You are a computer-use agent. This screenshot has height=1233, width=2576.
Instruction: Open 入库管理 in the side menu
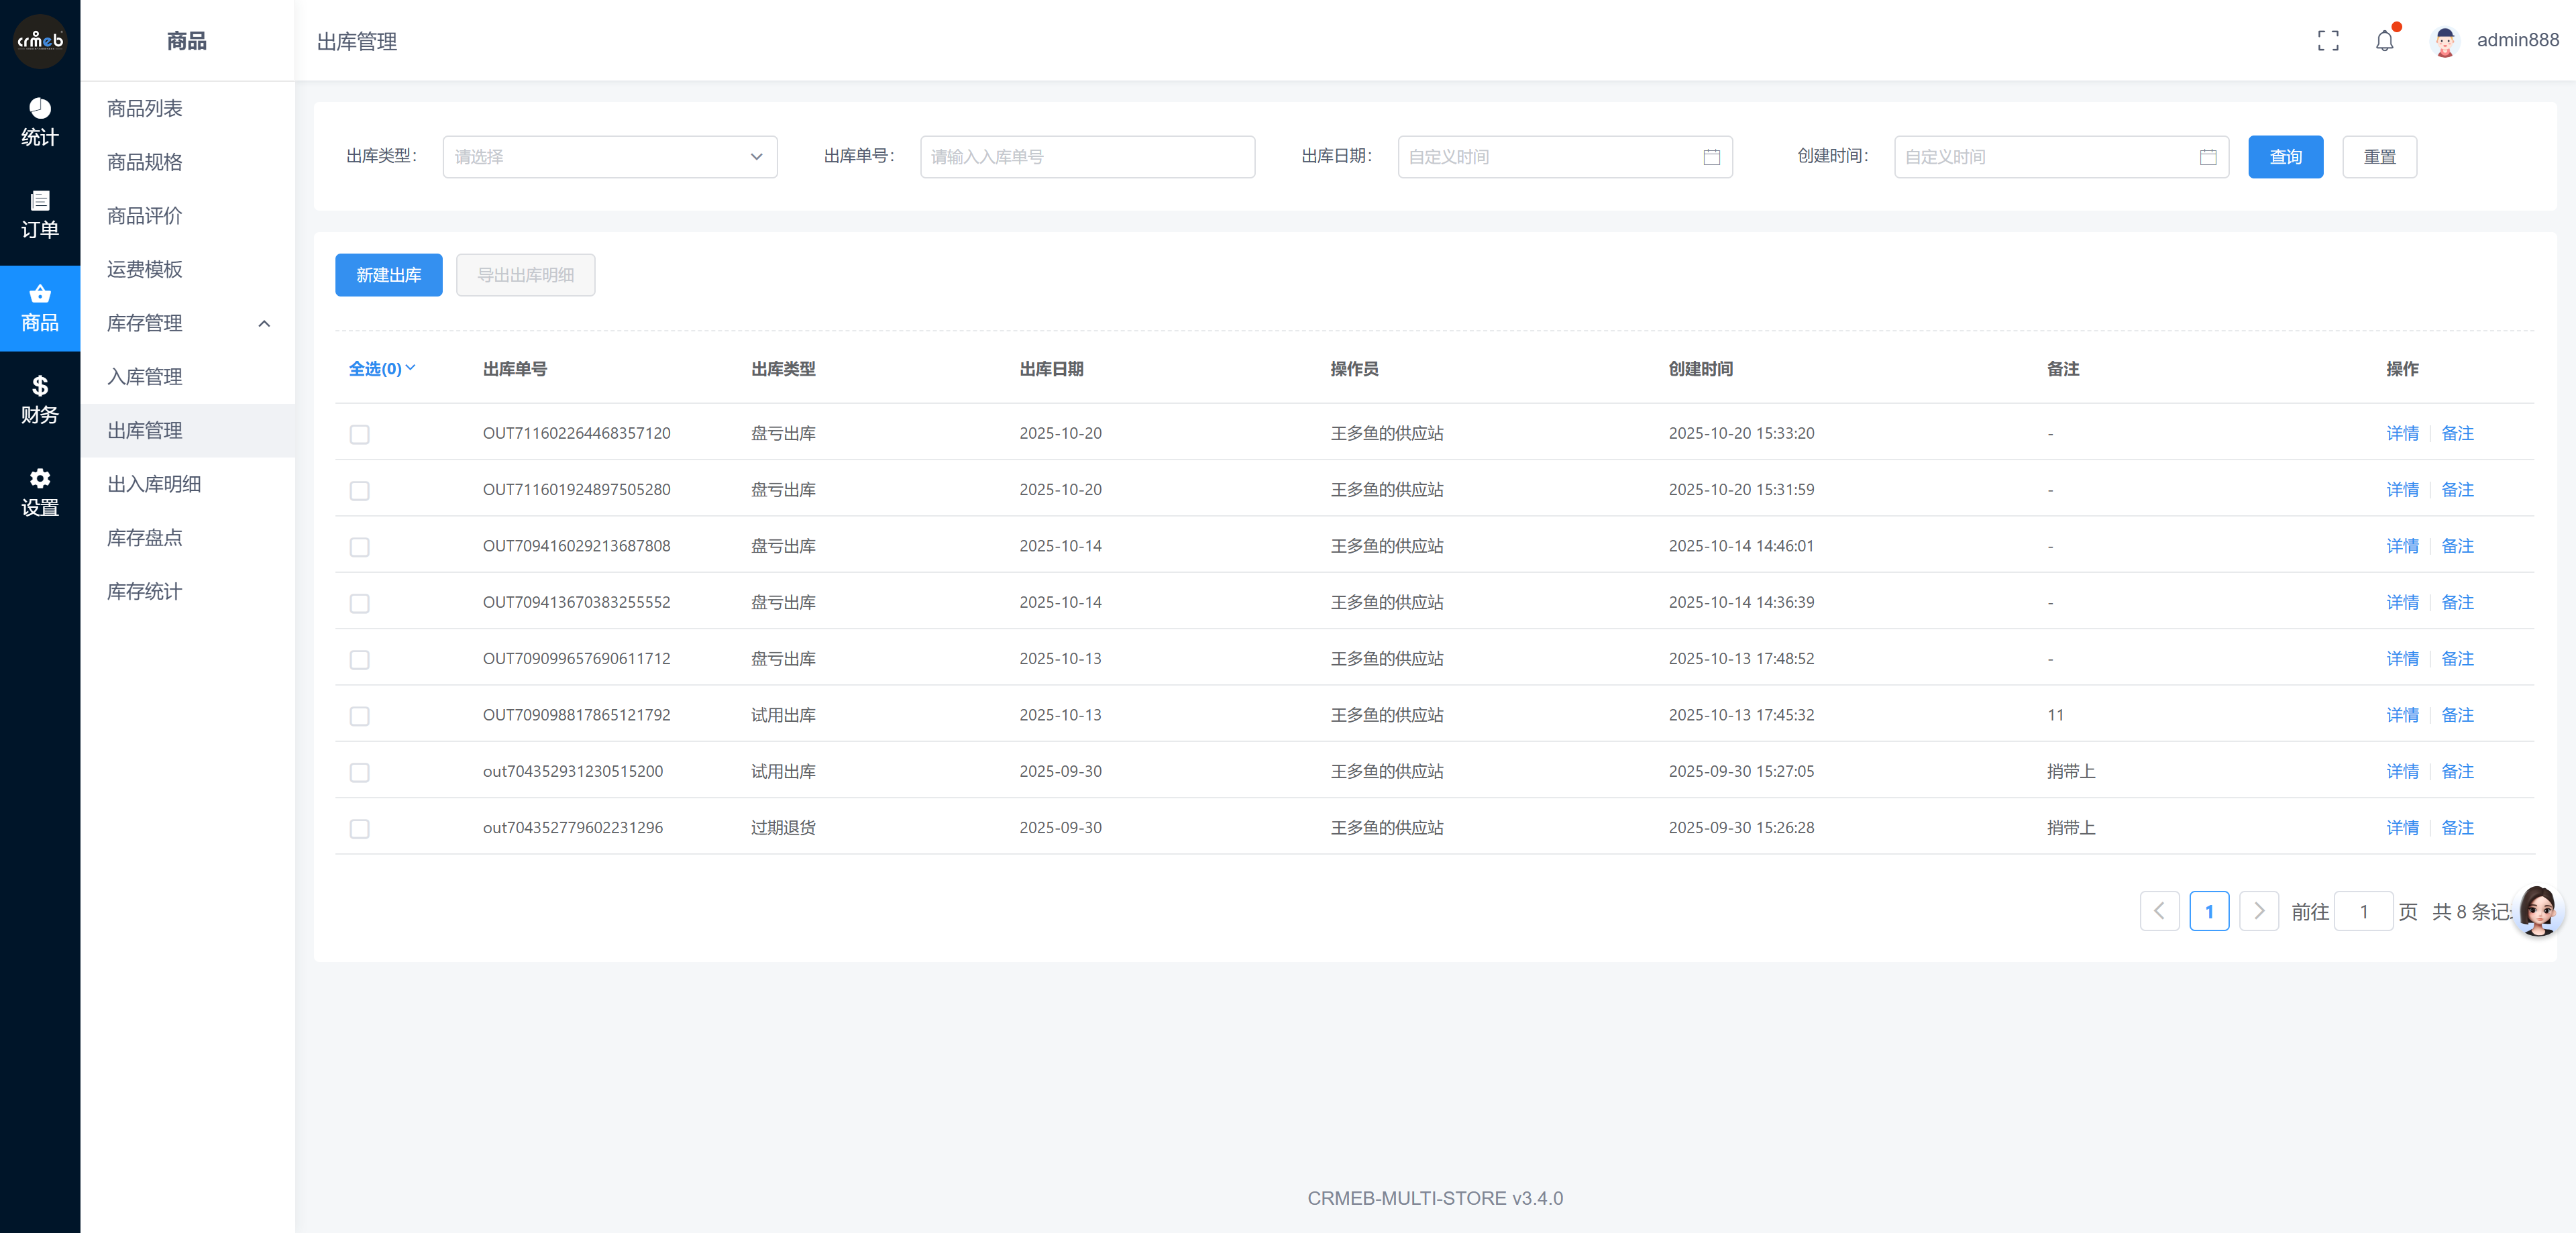(145, 377)
